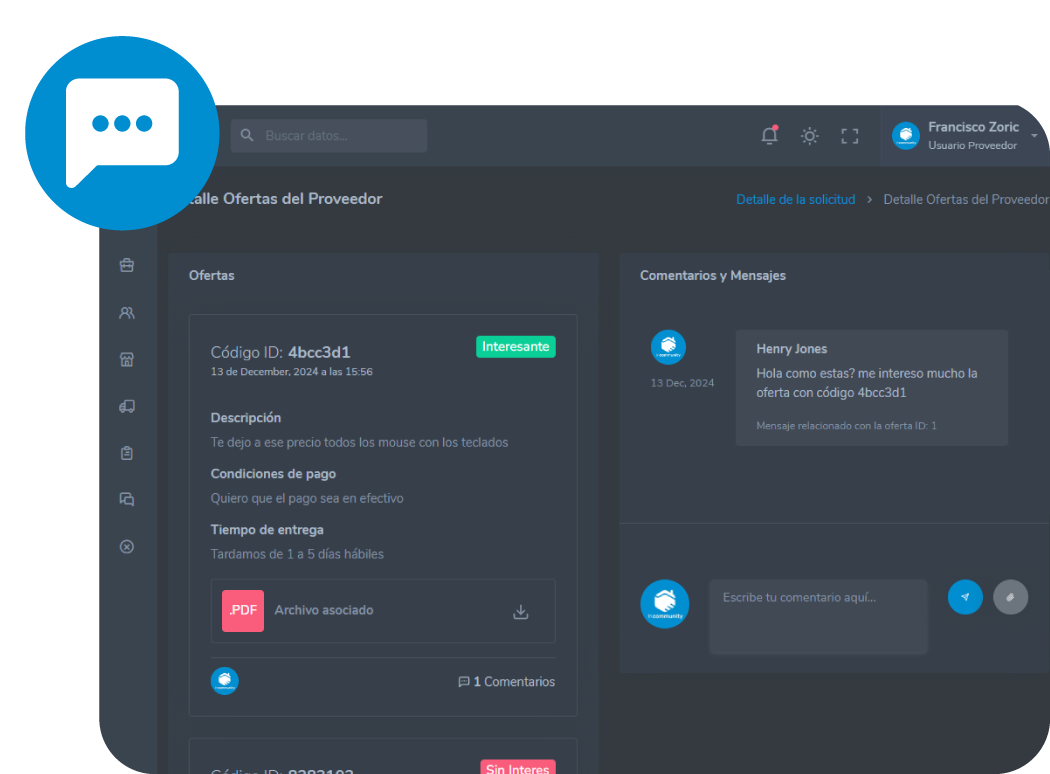
Task: Send the comment with the paper plane button
Action: tap(965, 597)
